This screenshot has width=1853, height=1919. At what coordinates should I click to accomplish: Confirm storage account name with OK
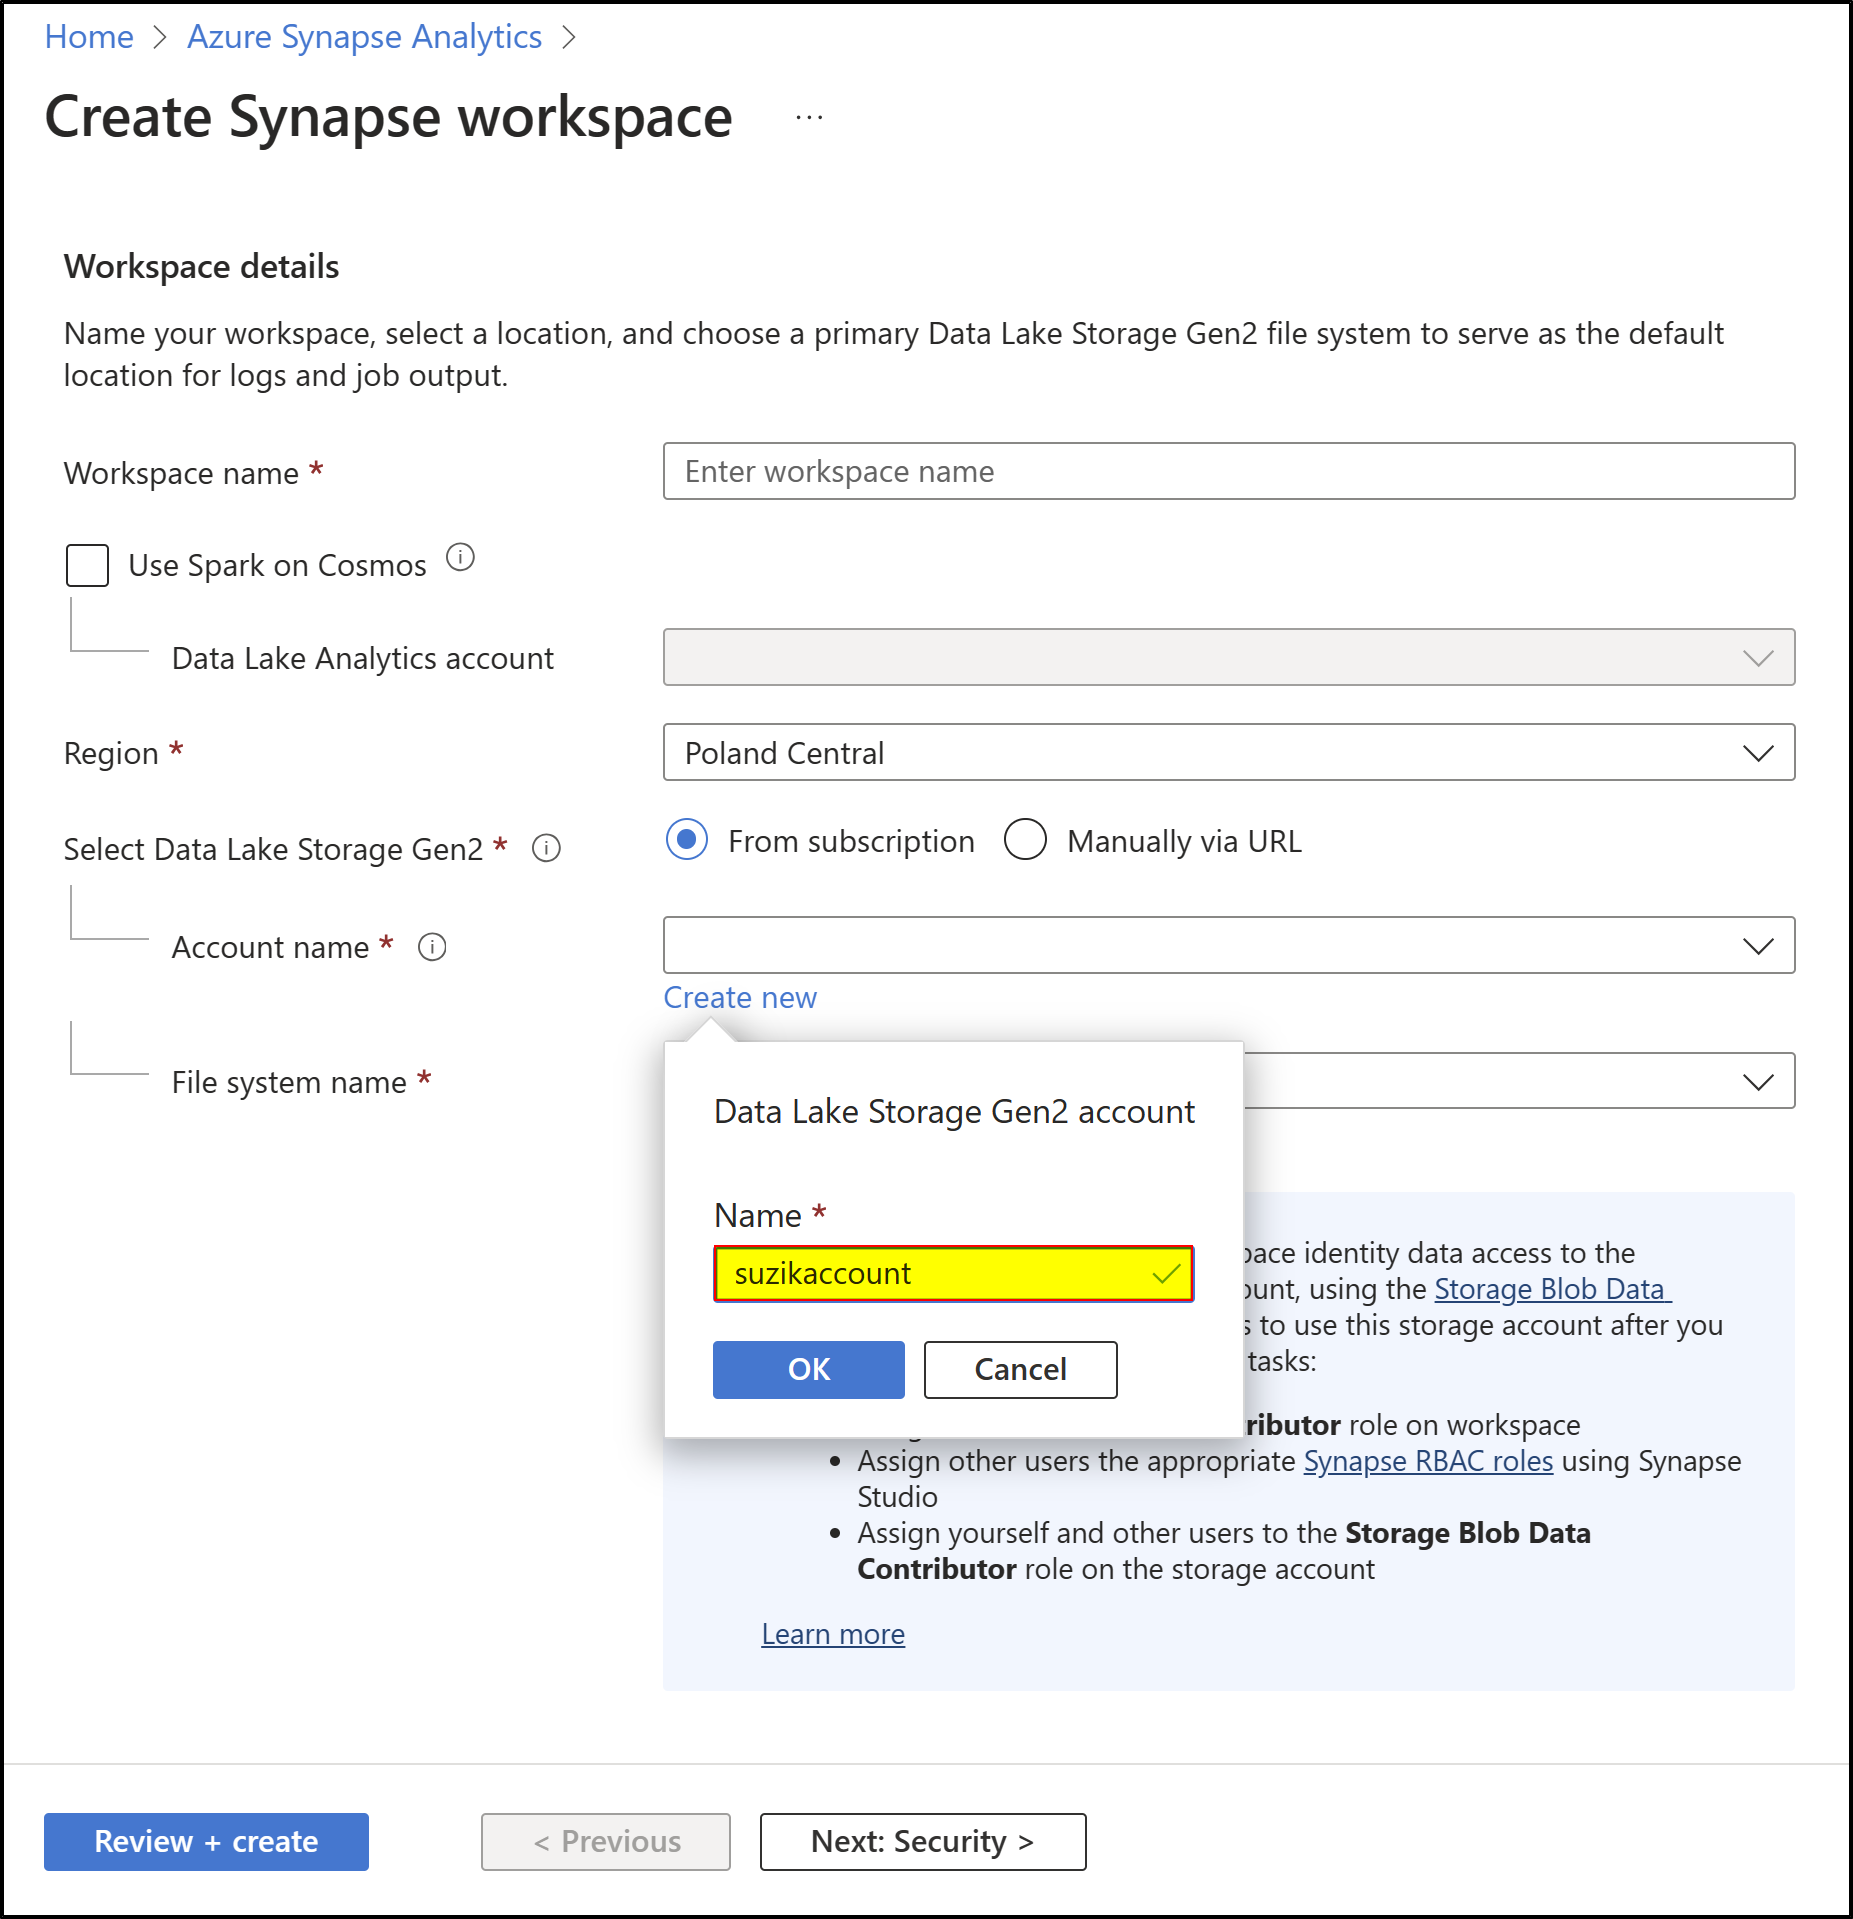(x=808, y=1369)
